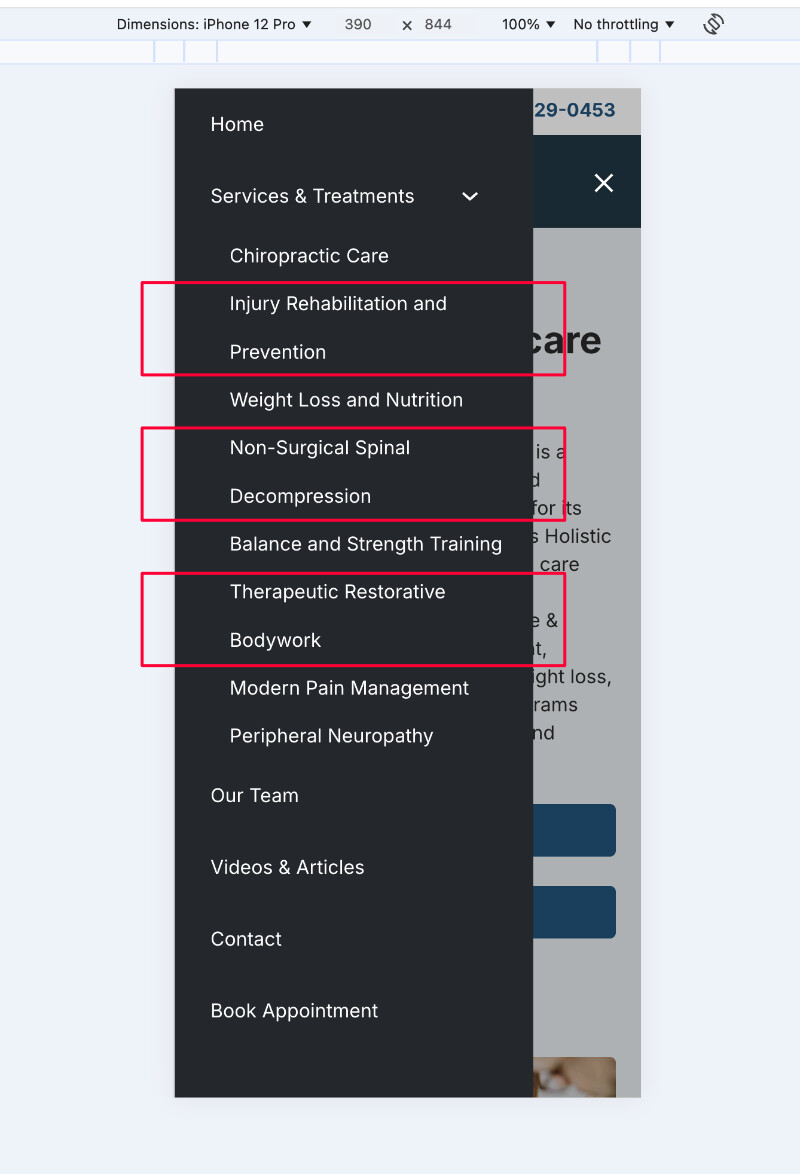Open the 100% zoom dropdown
The height and width of the screenshot is (1174, 800).
tap(528, 24)
